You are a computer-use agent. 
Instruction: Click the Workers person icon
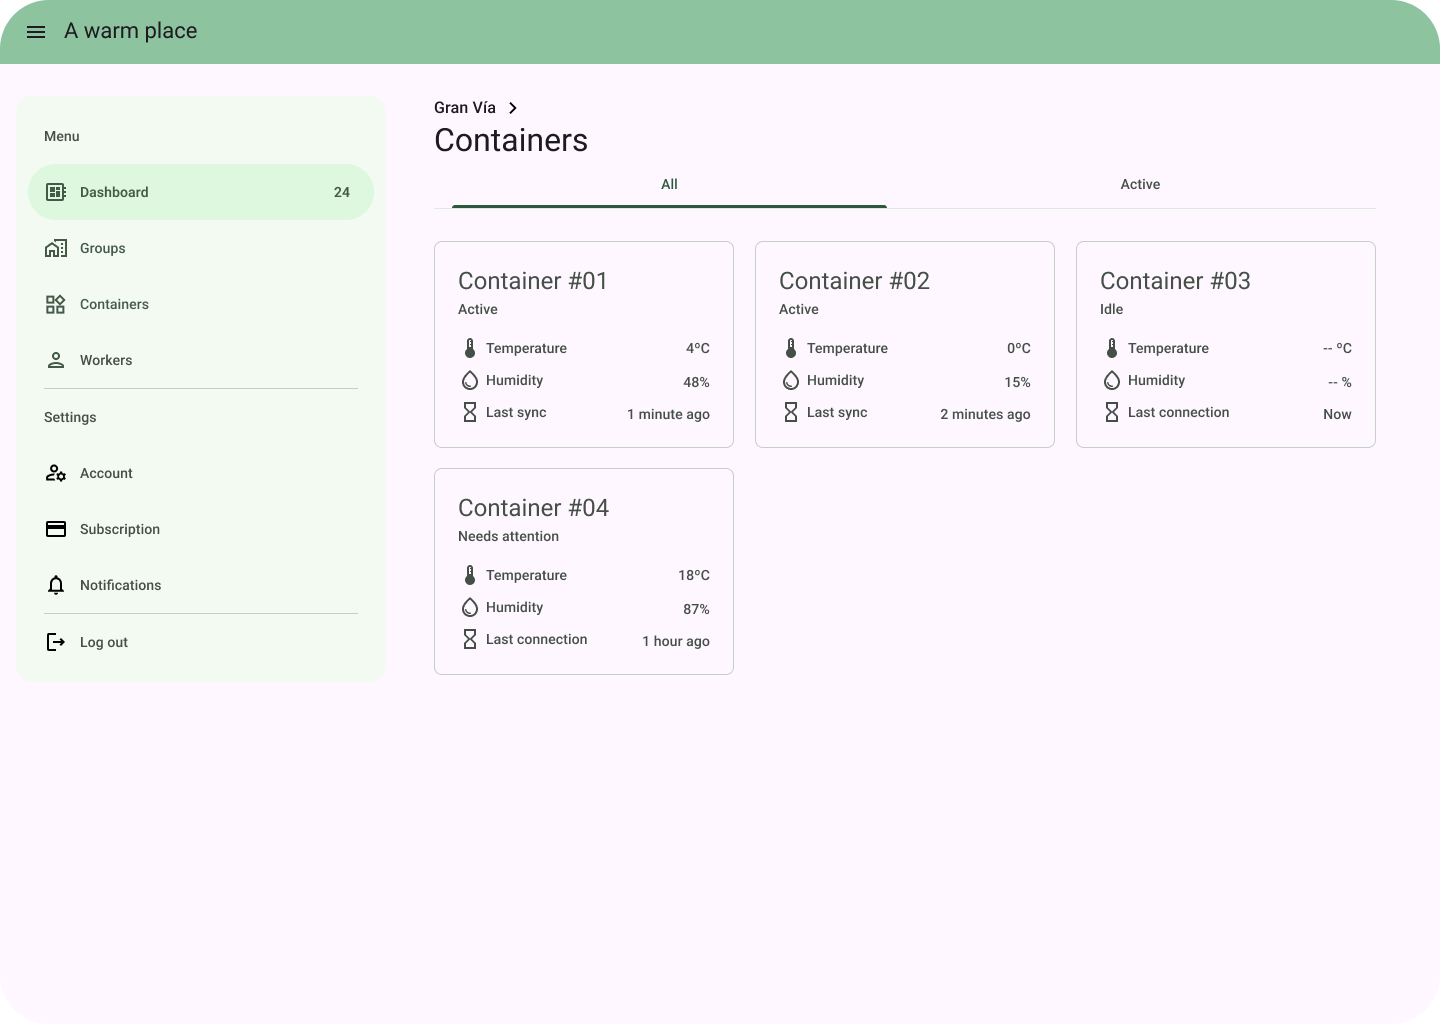pyautogui.click(x=56, y=360)
